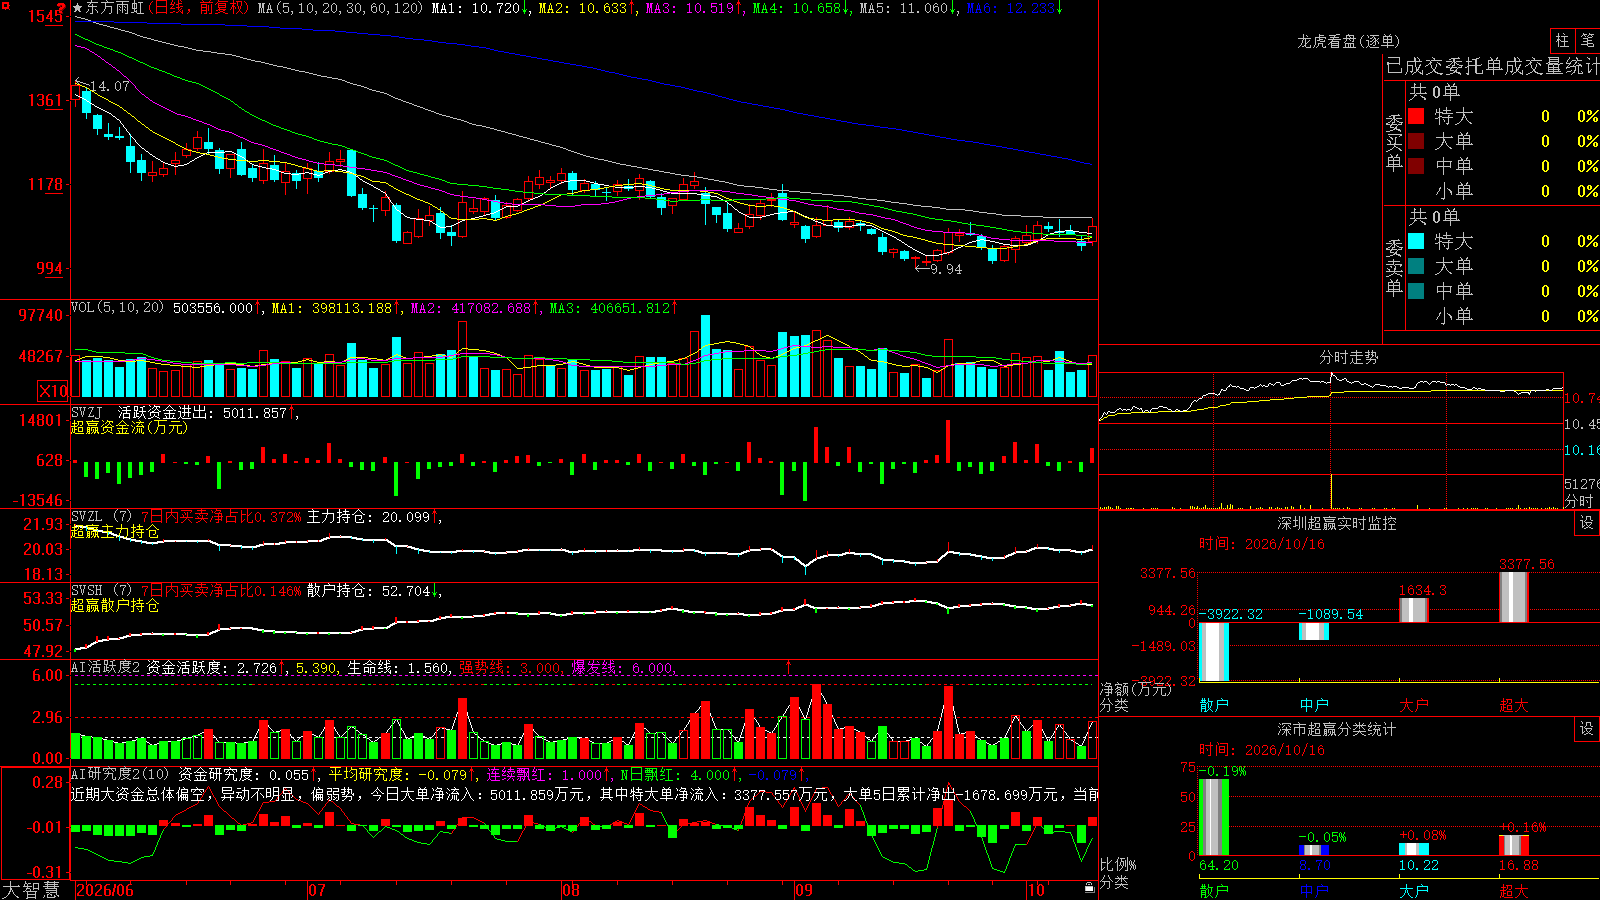Open 设 settings for 深市超赢分类统计
This screenshot has width=1600, height=900.
click(x=1587, y=729)
